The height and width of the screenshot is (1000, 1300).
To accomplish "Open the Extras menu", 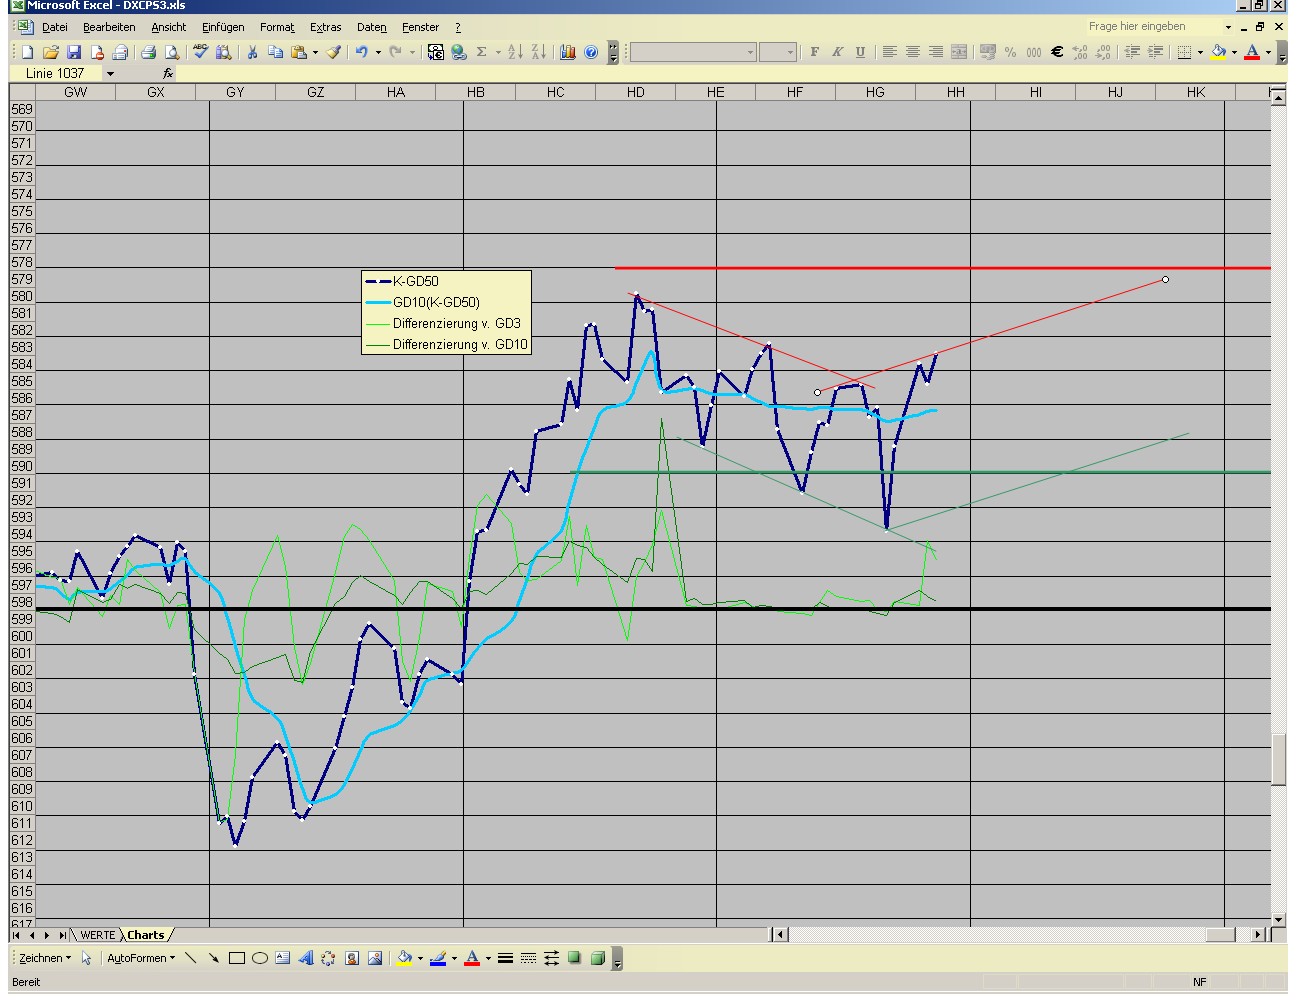I will click(325, 27).
